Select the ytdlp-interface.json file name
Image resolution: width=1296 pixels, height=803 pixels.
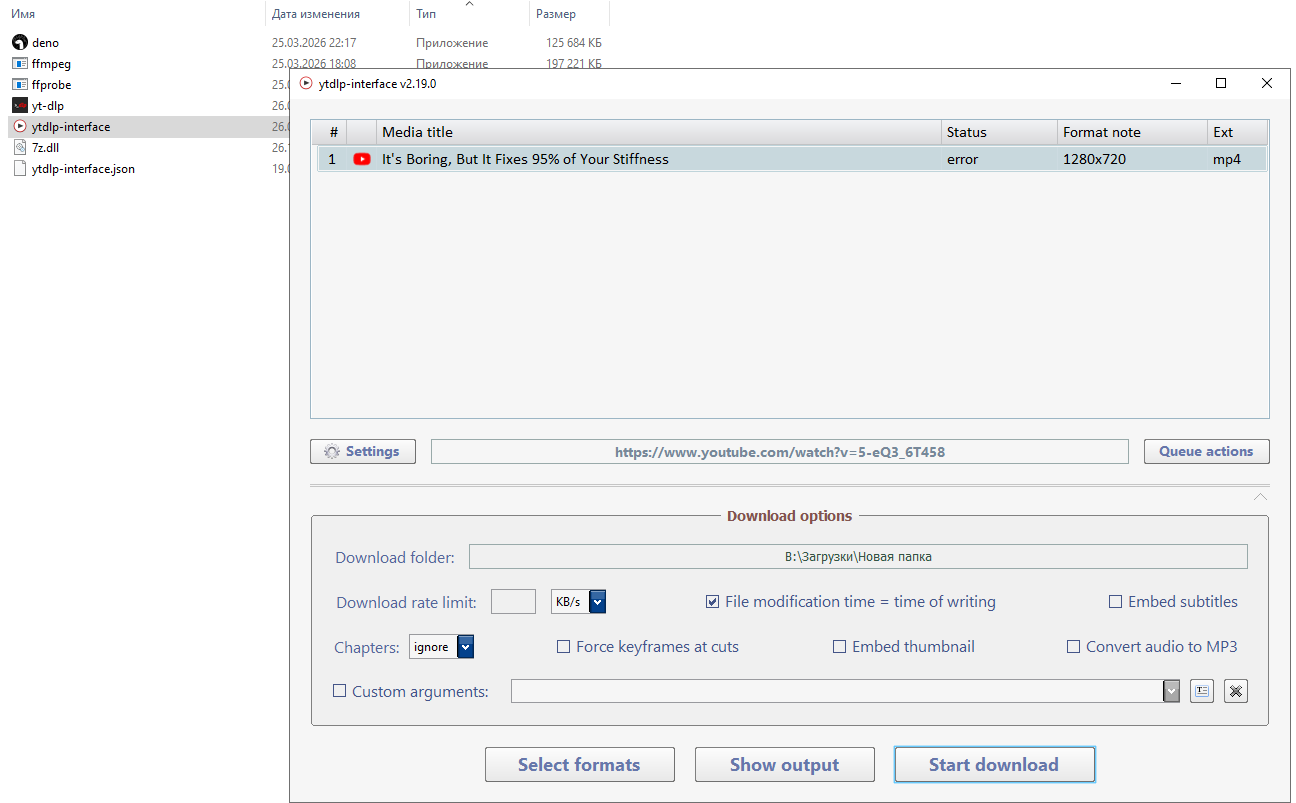coord(83,169)
